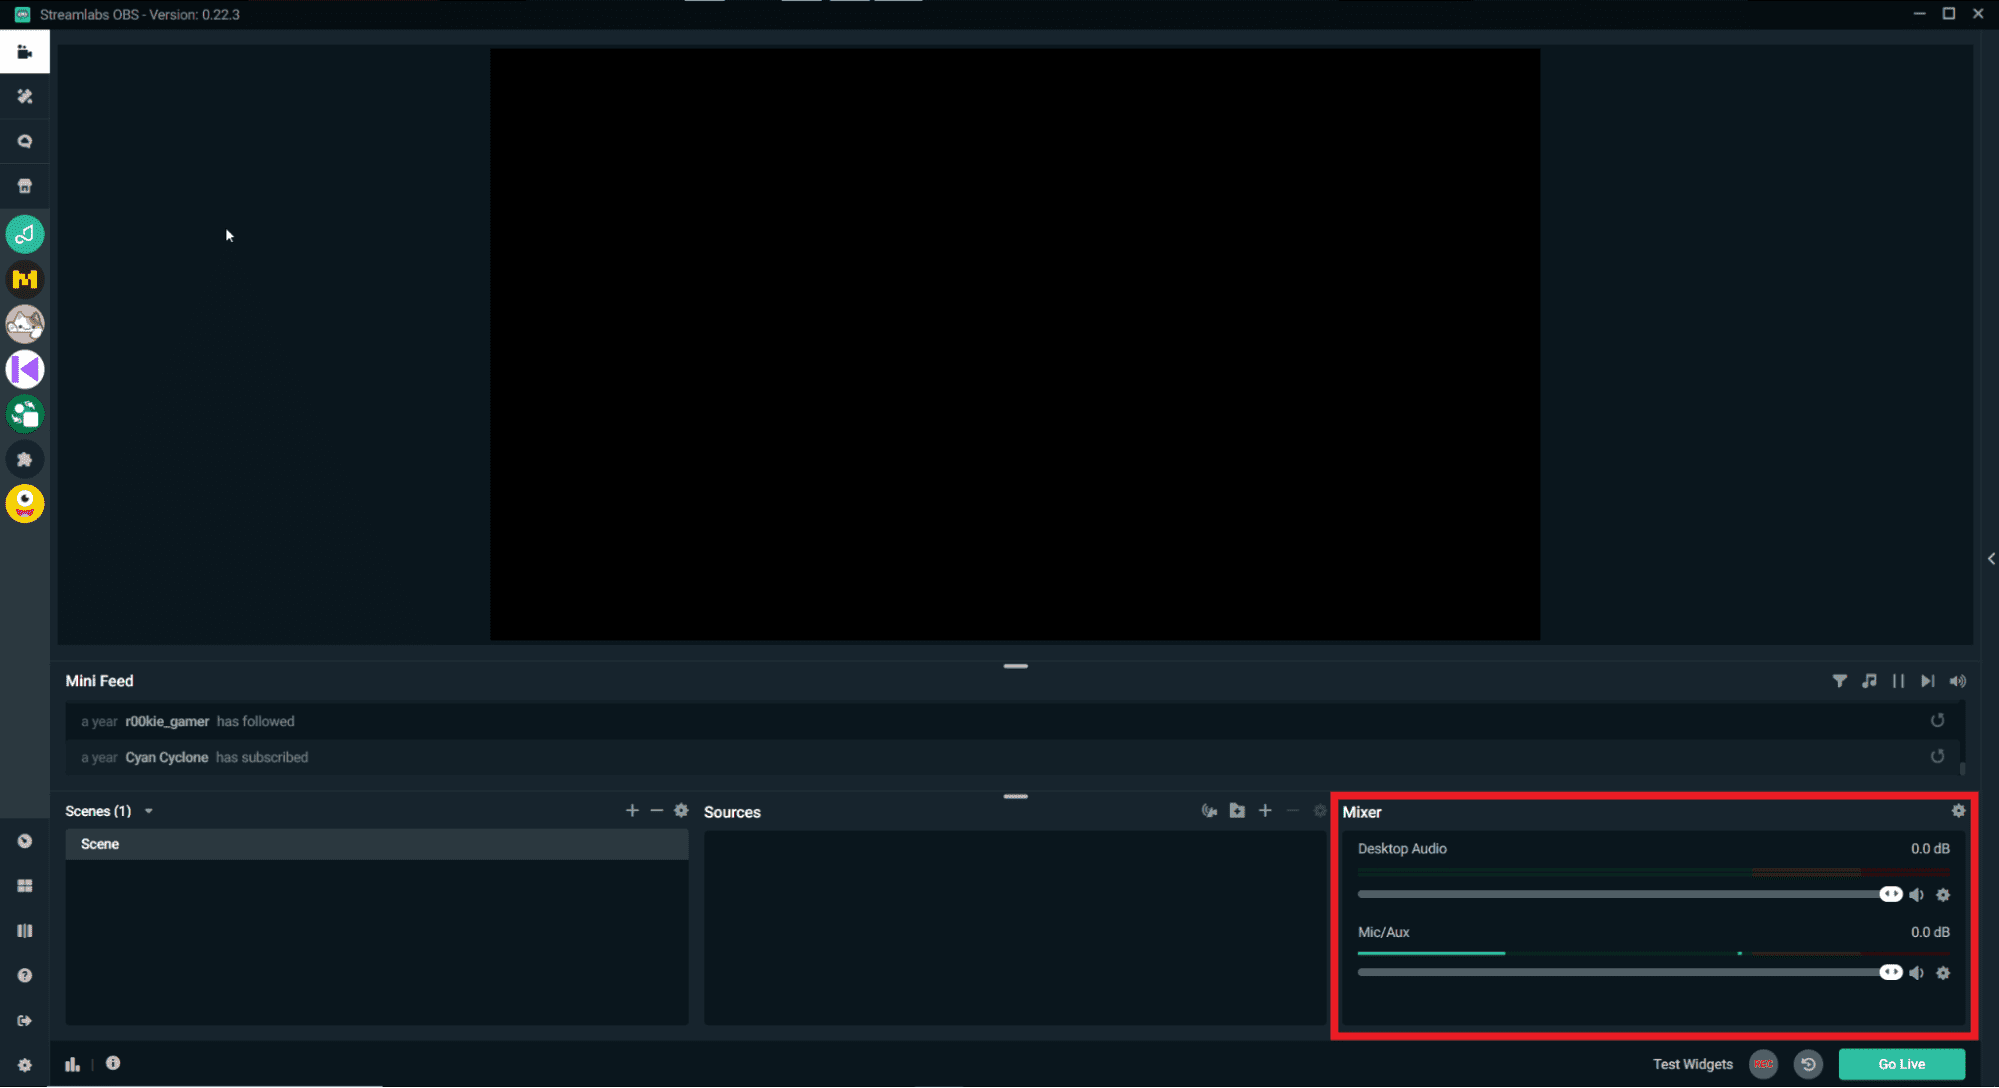Select the Streamlabs stats bar icon
This screenshot has height=1088, width=1999.
click(x=71, y=1064)
